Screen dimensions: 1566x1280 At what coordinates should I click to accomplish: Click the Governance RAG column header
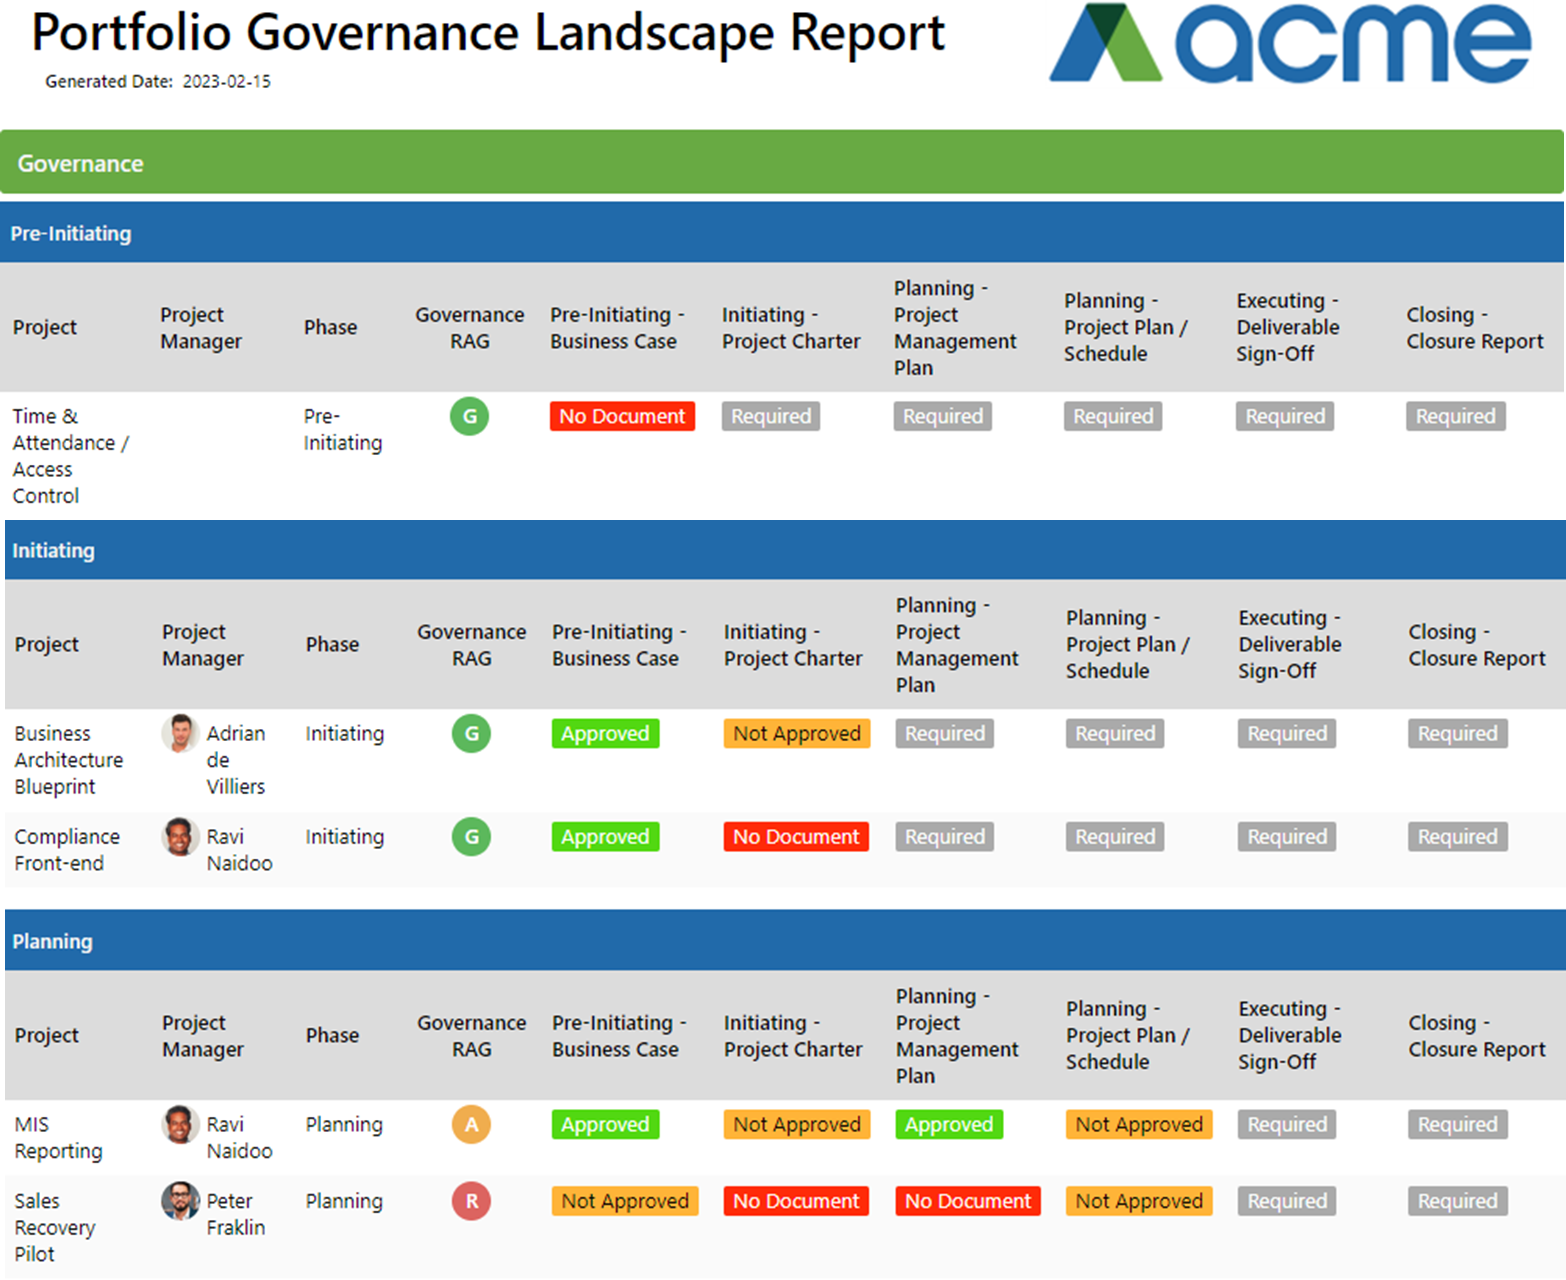point(470,327)
